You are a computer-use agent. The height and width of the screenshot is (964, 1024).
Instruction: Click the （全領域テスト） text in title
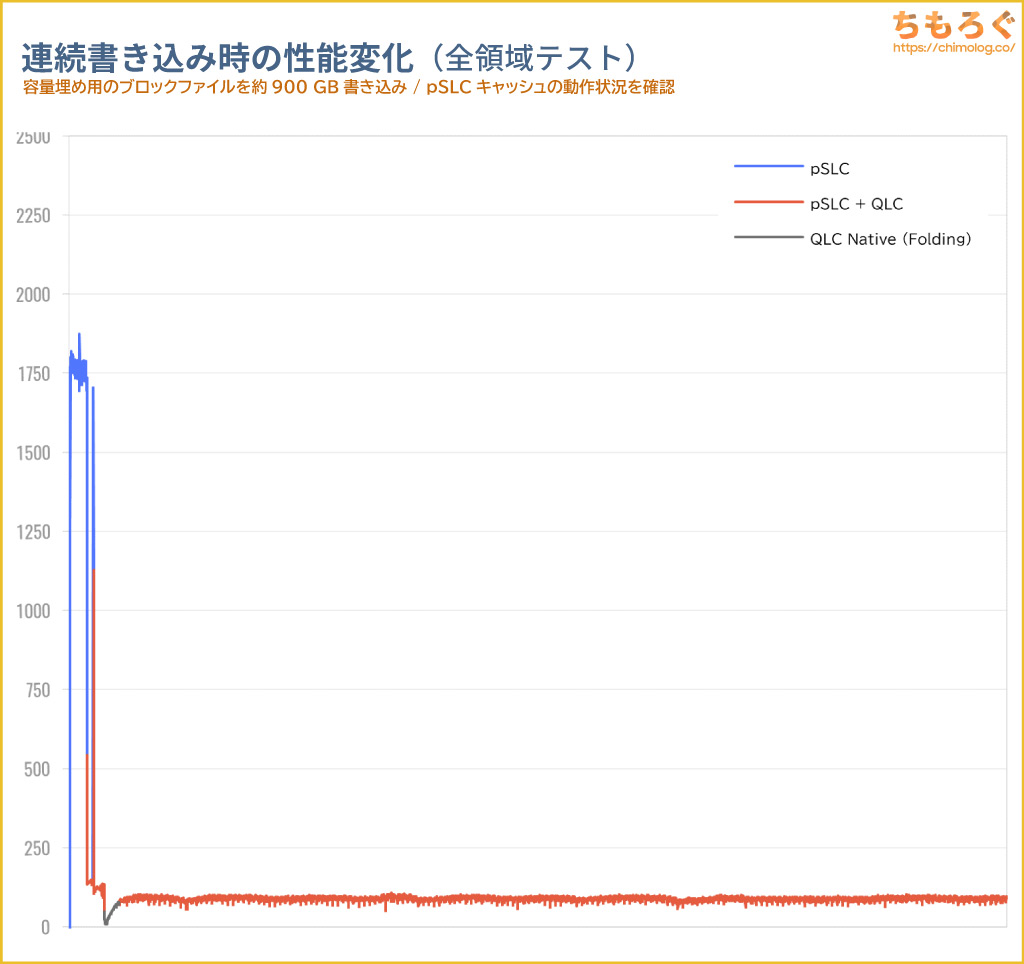pyautogui.click(x=533, y=59)
